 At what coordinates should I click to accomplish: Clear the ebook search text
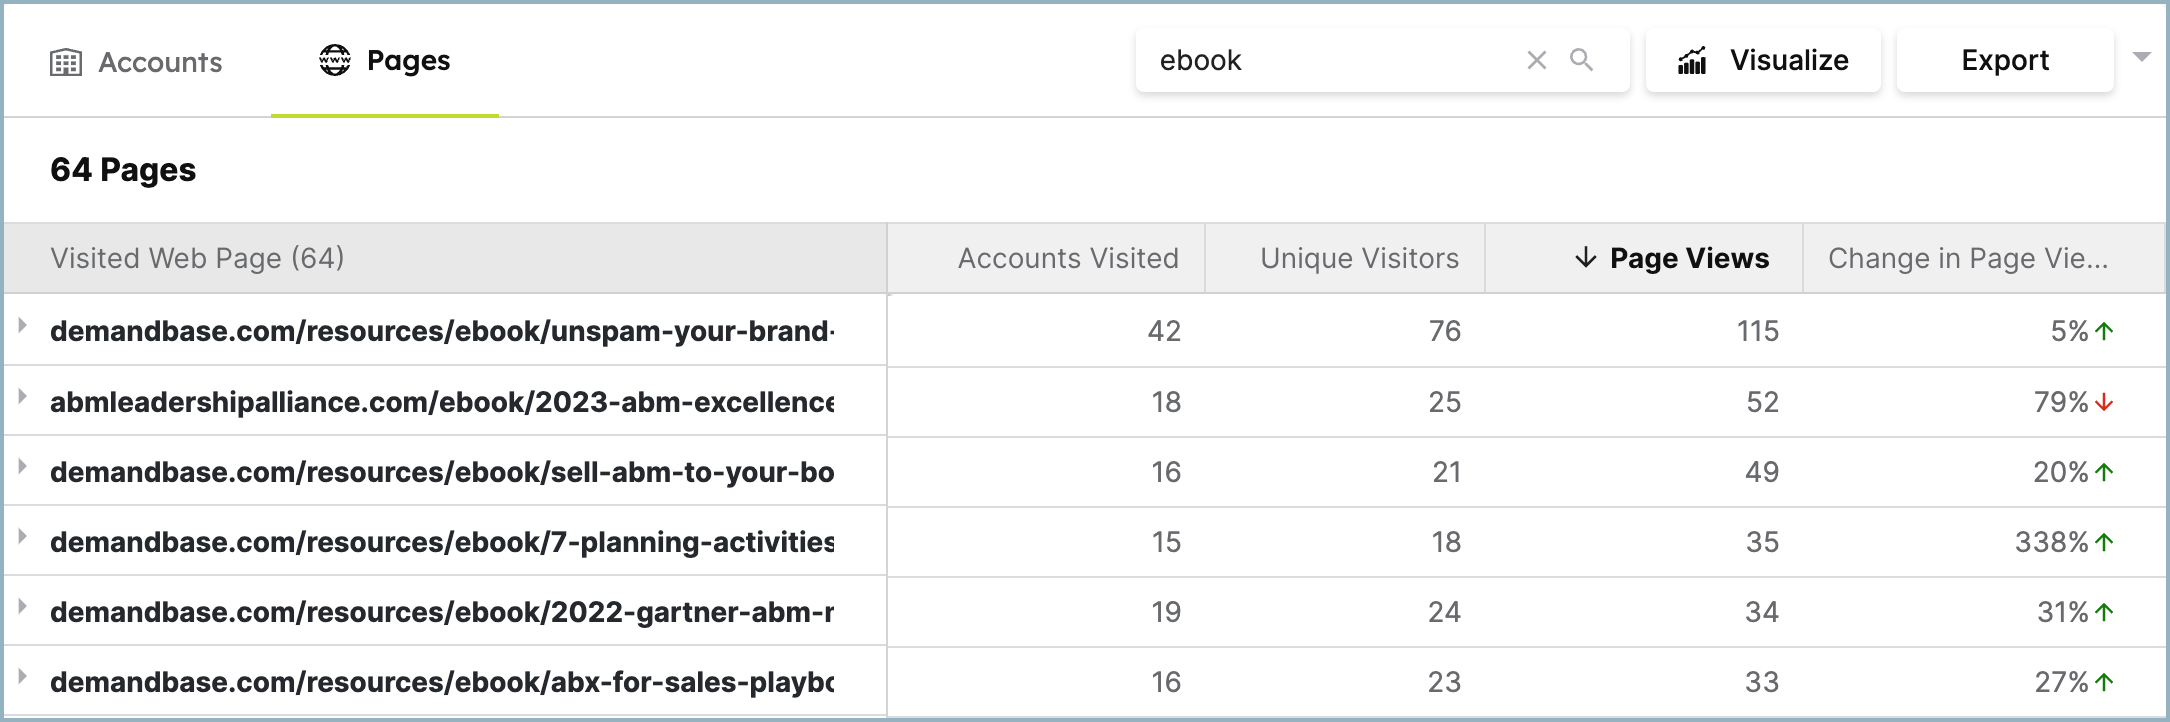[x=1537, y=60]
